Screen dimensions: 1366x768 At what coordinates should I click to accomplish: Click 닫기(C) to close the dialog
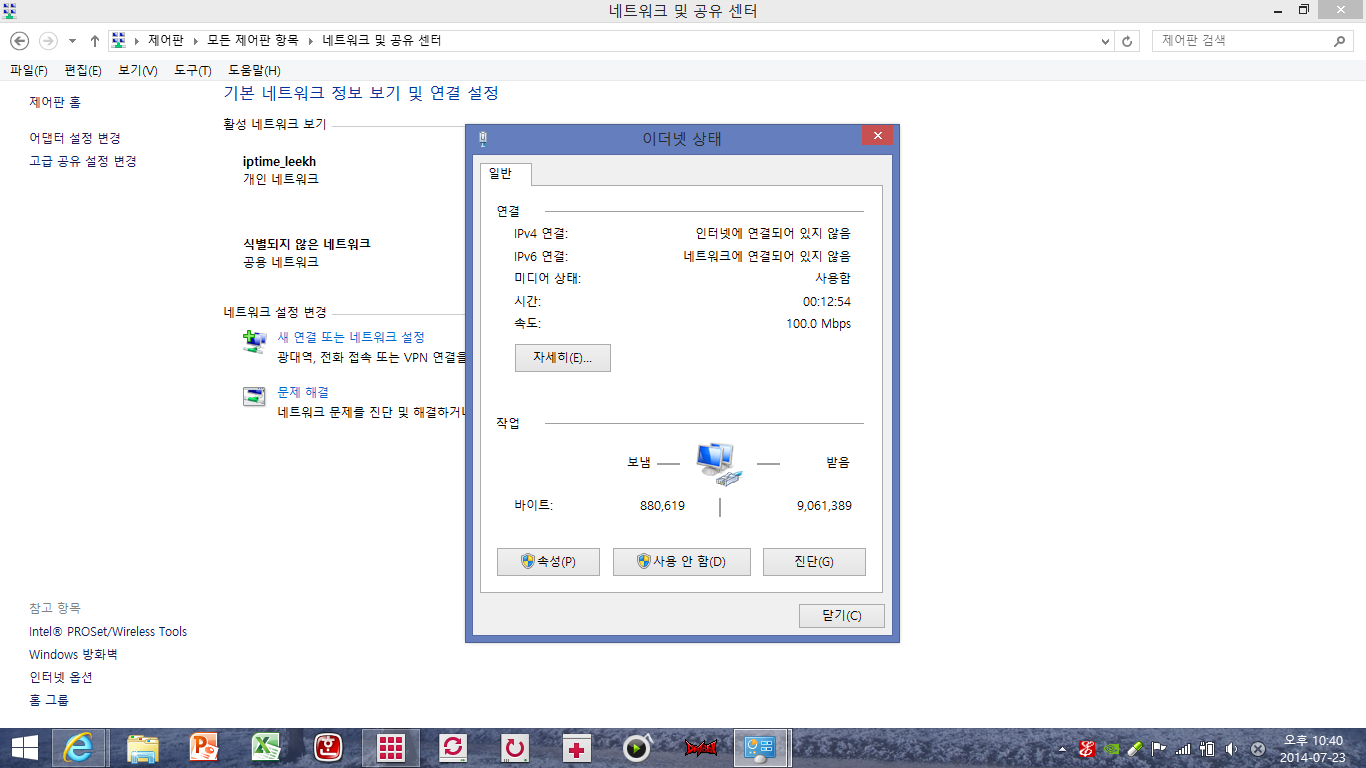(x=841, y=615)
